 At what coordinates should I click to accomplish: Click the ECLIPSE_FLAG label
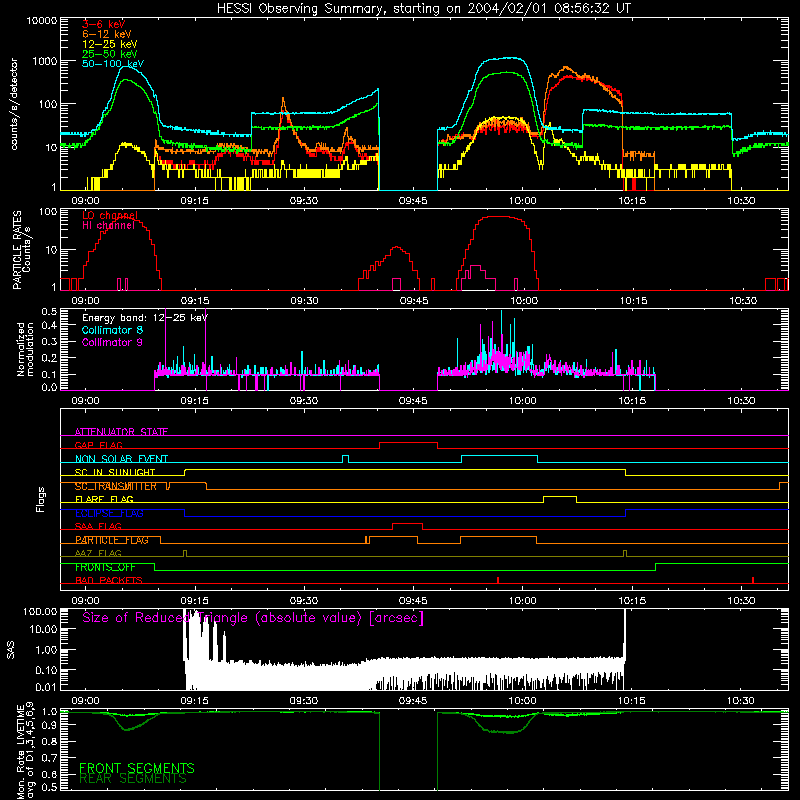click(109, 513)
